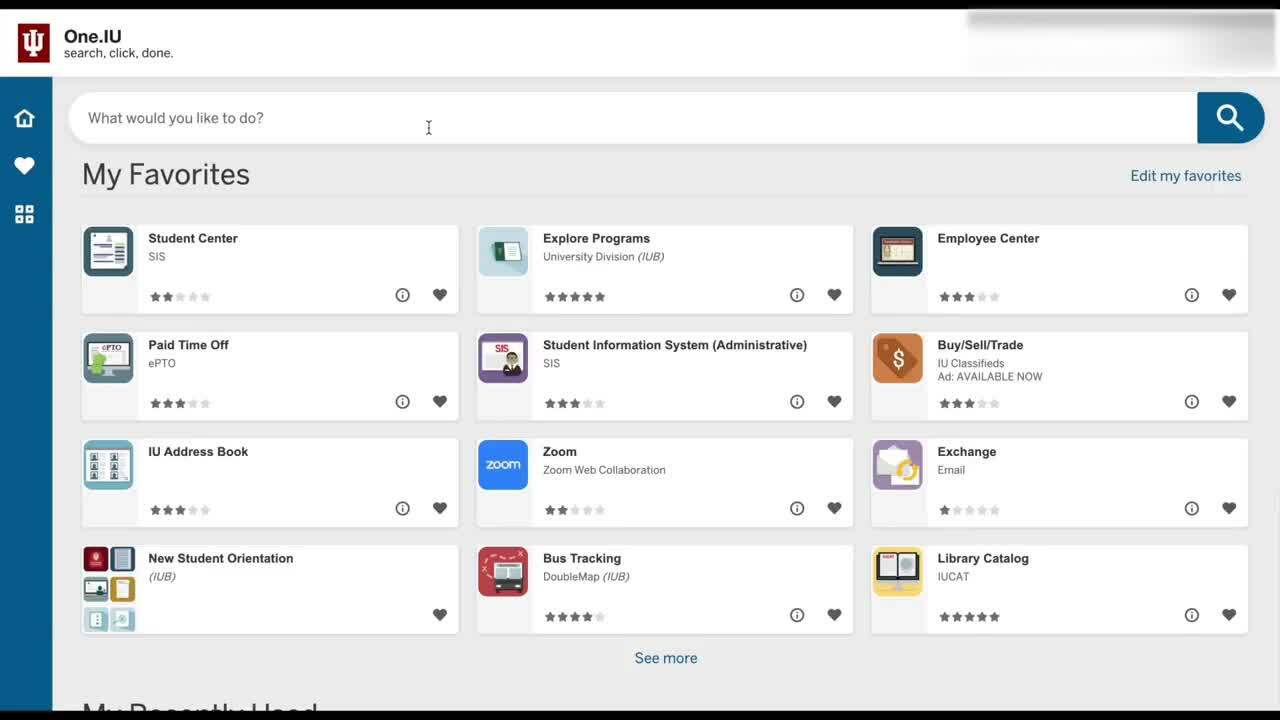Image resolution: width=1280 pixels, height=720 pixels.
Task: Show info for Buy/Sell/Trade
Action: tap(1192, 402)
